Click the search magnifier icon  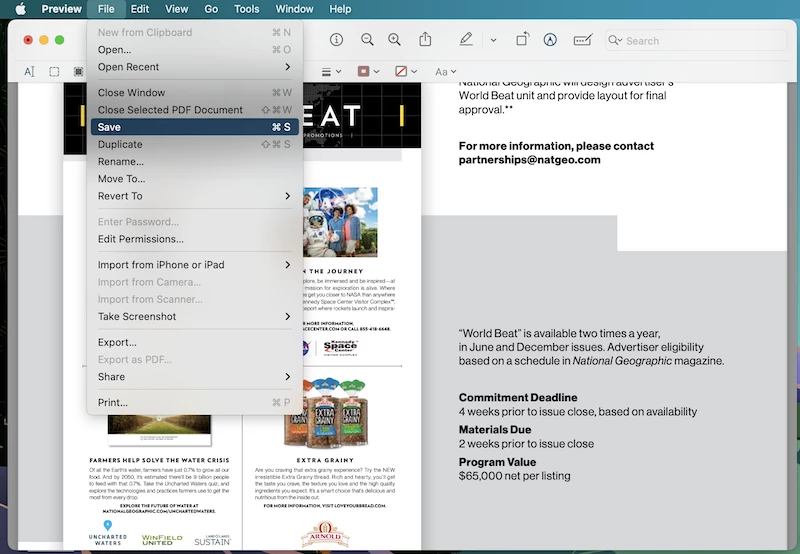pos(615,40)
